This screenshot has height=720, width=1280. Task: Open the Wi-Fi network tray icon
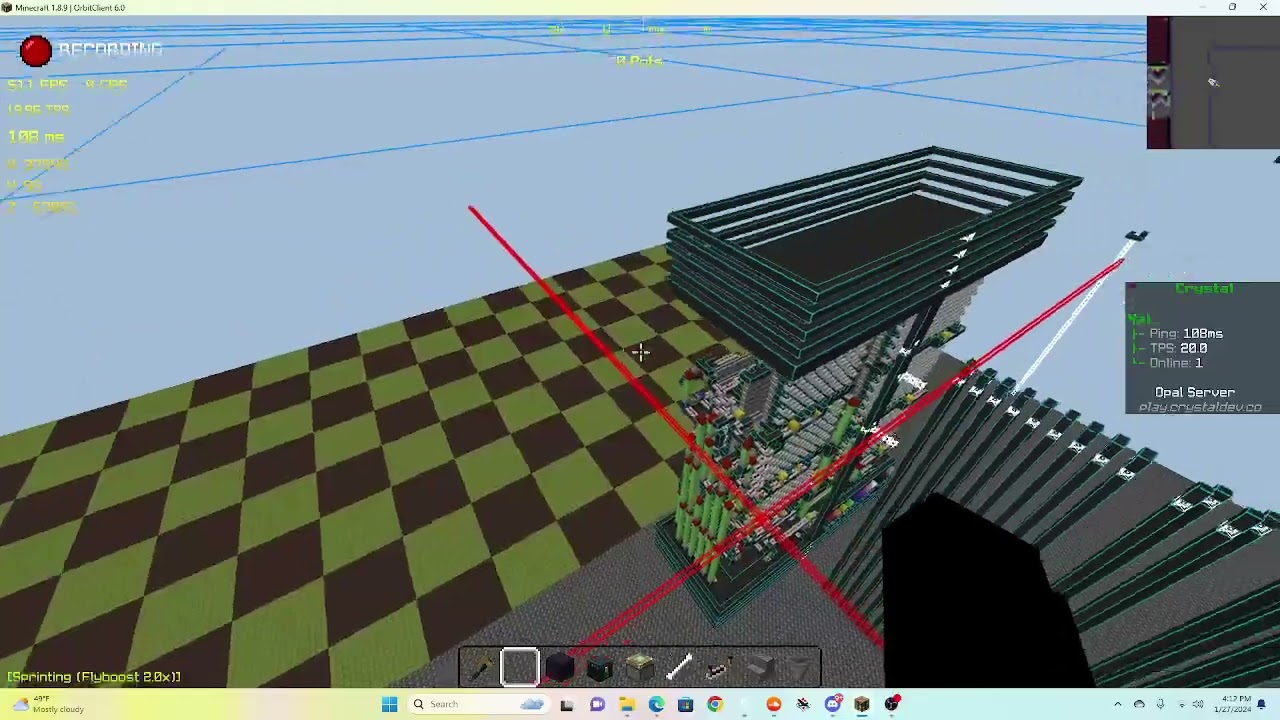click(x=1181, y=704)
